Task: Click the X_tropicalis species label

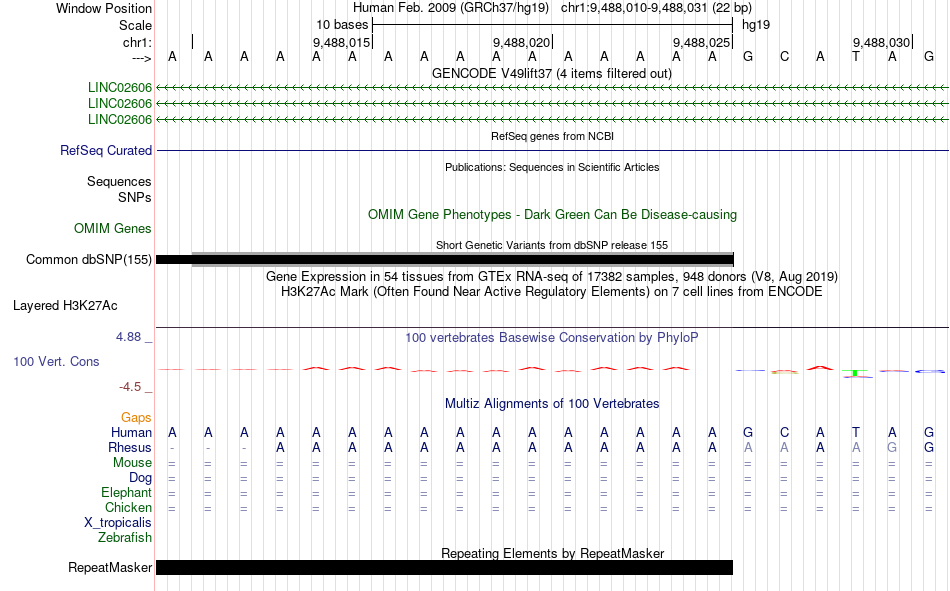Action: click(x=118, y=523)
